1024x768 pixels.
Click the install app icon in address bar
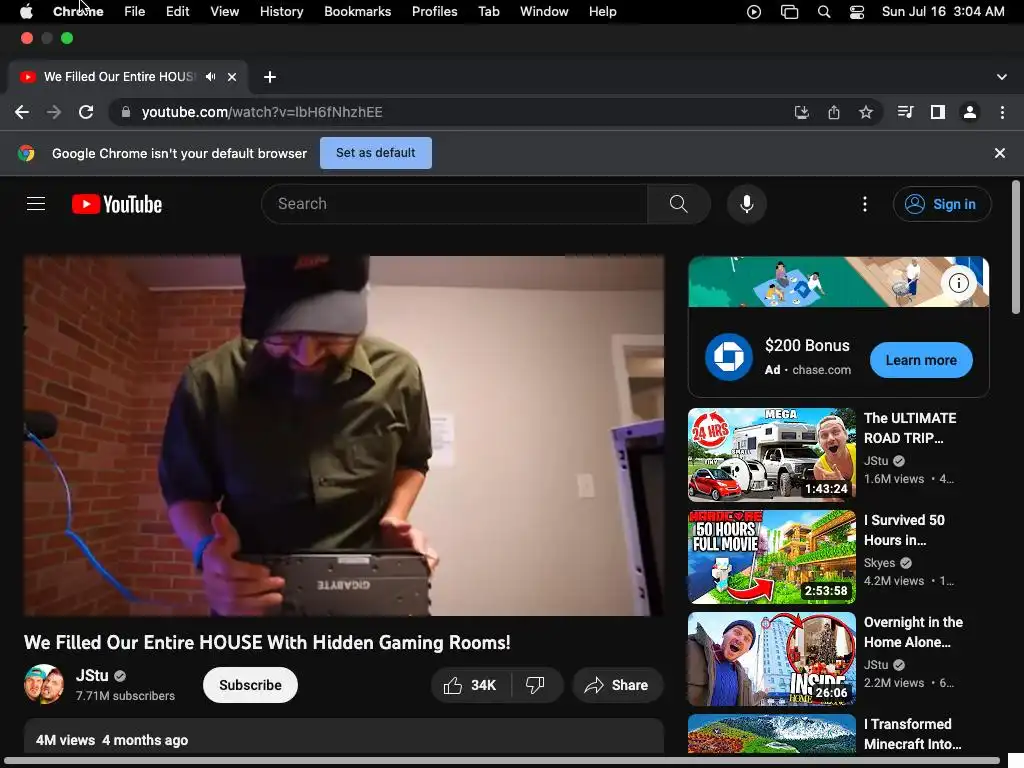point(801,112)
